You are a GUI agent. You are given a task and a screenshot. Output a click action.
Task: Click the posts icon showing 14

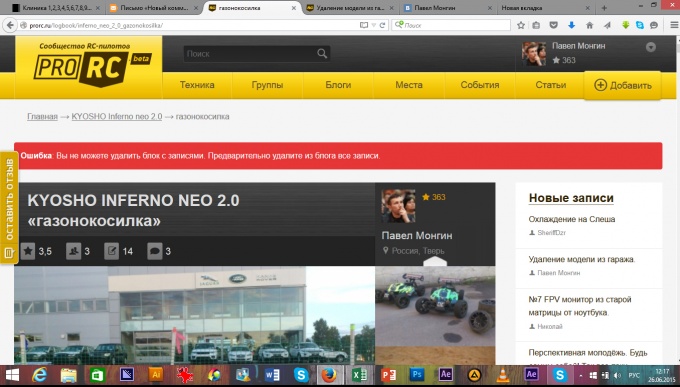pyautogui.click(x=111, y=251)
